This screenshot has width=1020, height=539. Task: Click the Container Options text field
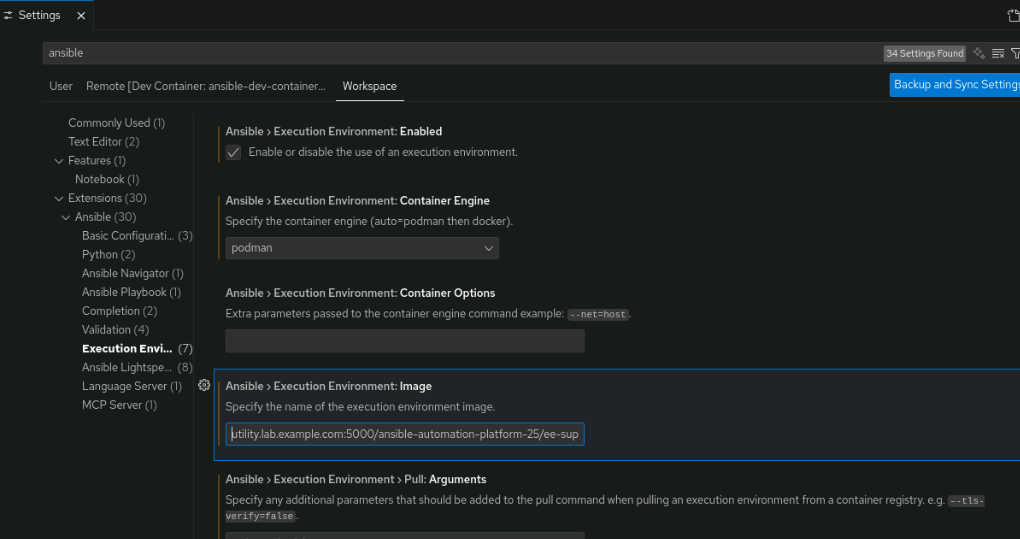pos(404,341)
